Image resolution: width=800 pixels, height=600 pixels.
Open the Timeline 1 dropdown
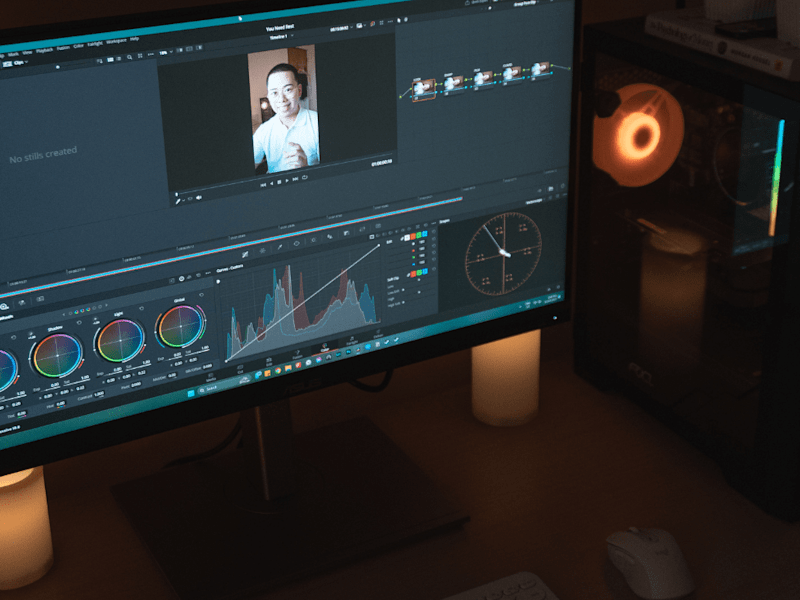[x=280, y=37]
